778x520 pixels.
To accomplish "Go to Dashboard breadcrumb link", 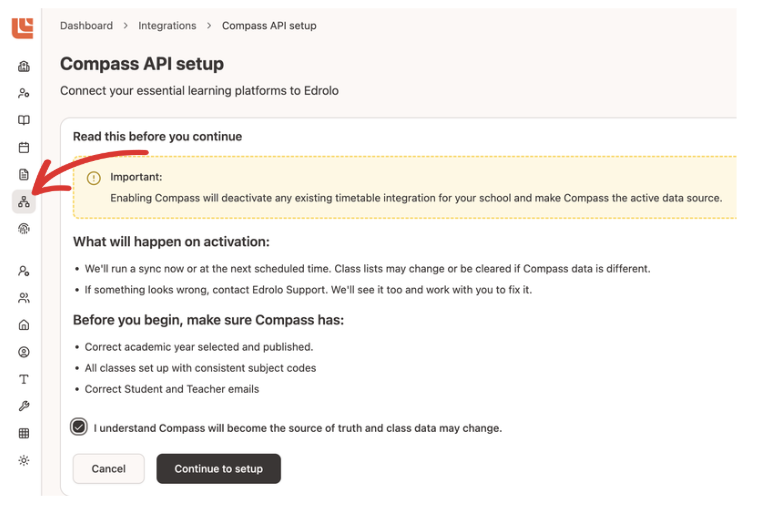I will point(86,25).
